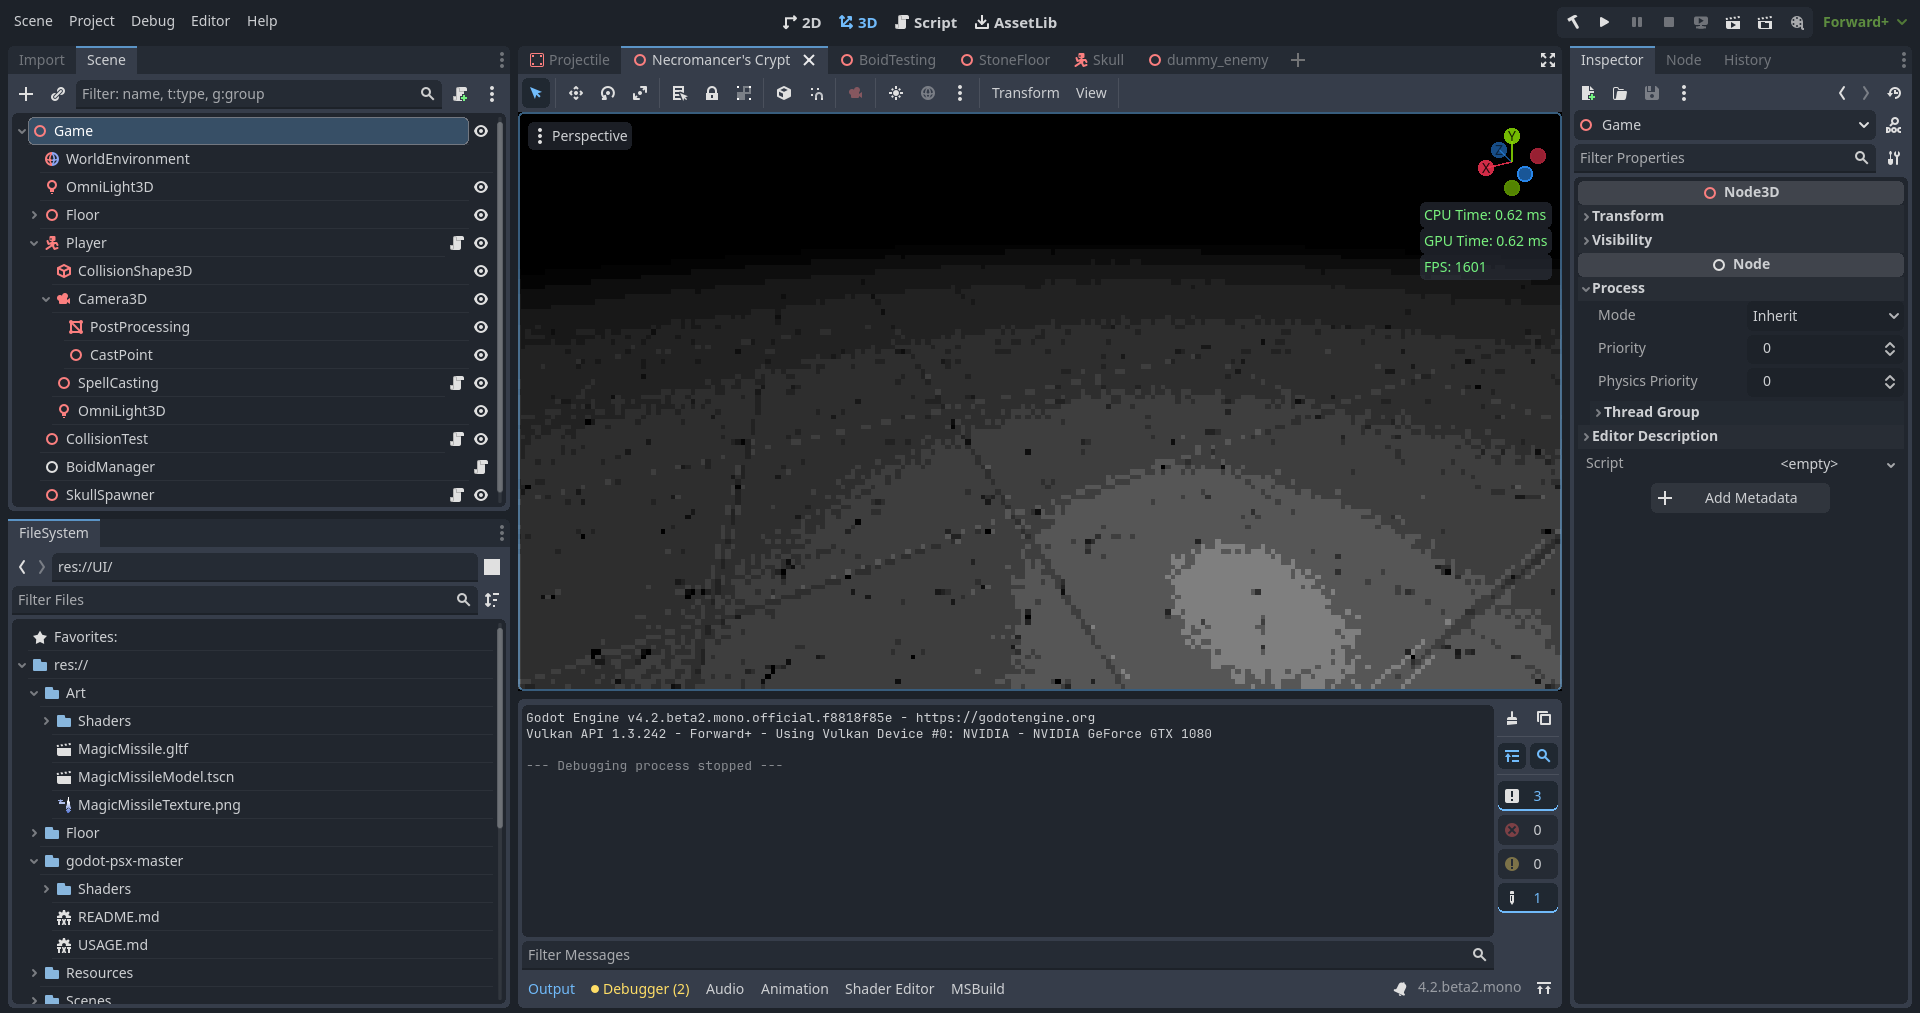This screenshot has width=1920, height=1013.
Task: Toggle visibility of Camera3D node
Action: click(481, 299)
